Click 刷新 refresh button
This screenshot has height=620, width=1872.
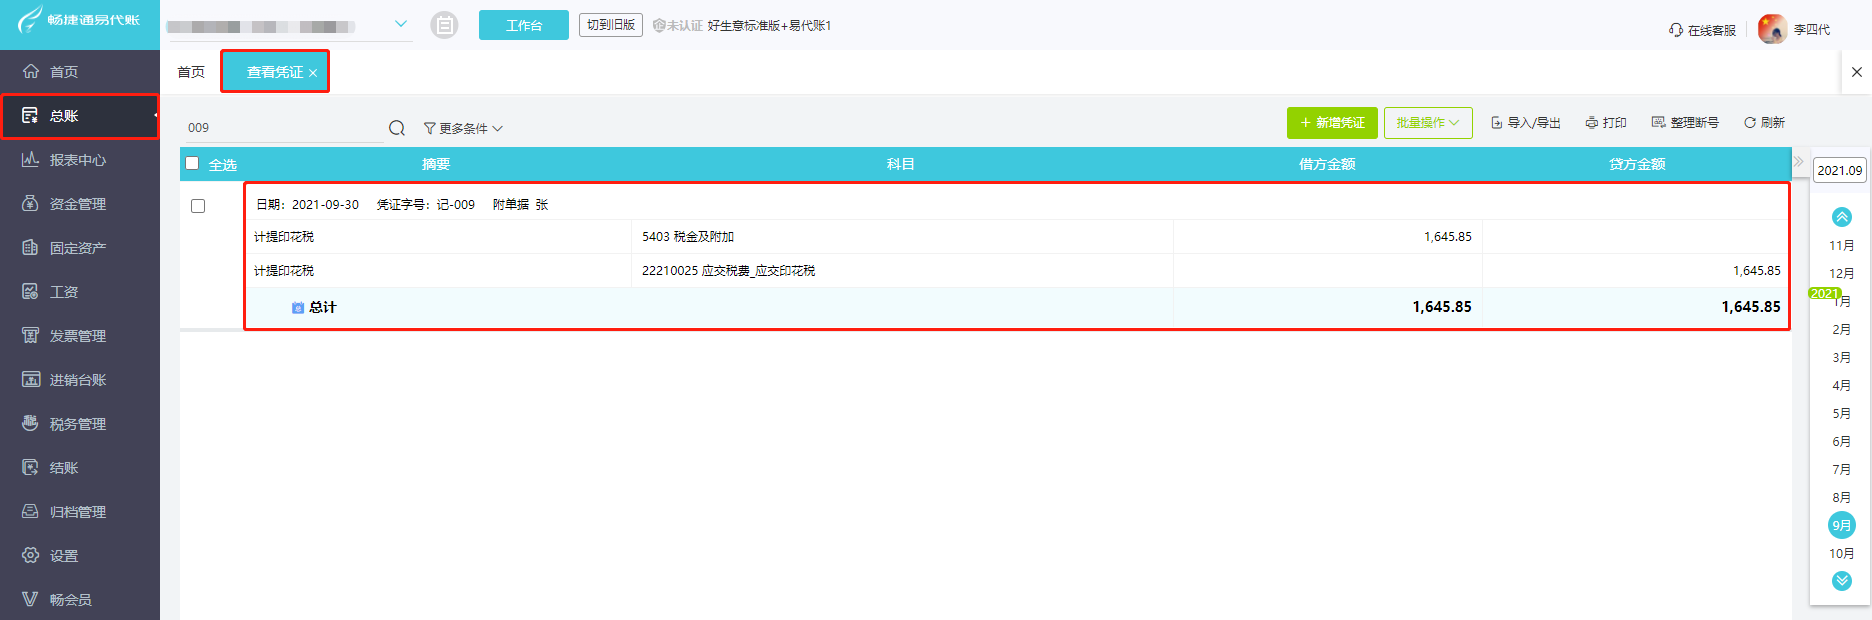1765,123
